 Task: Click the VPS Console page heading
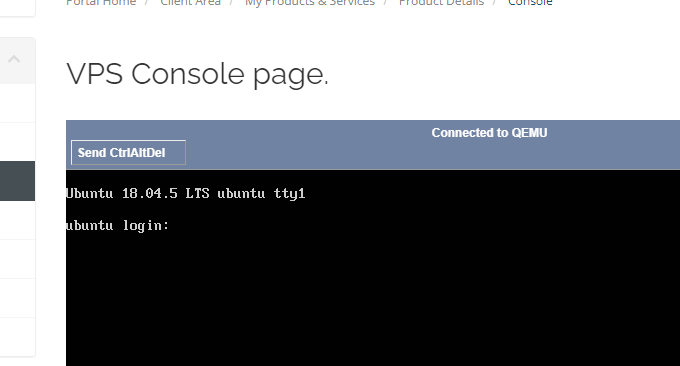(197, 74)
